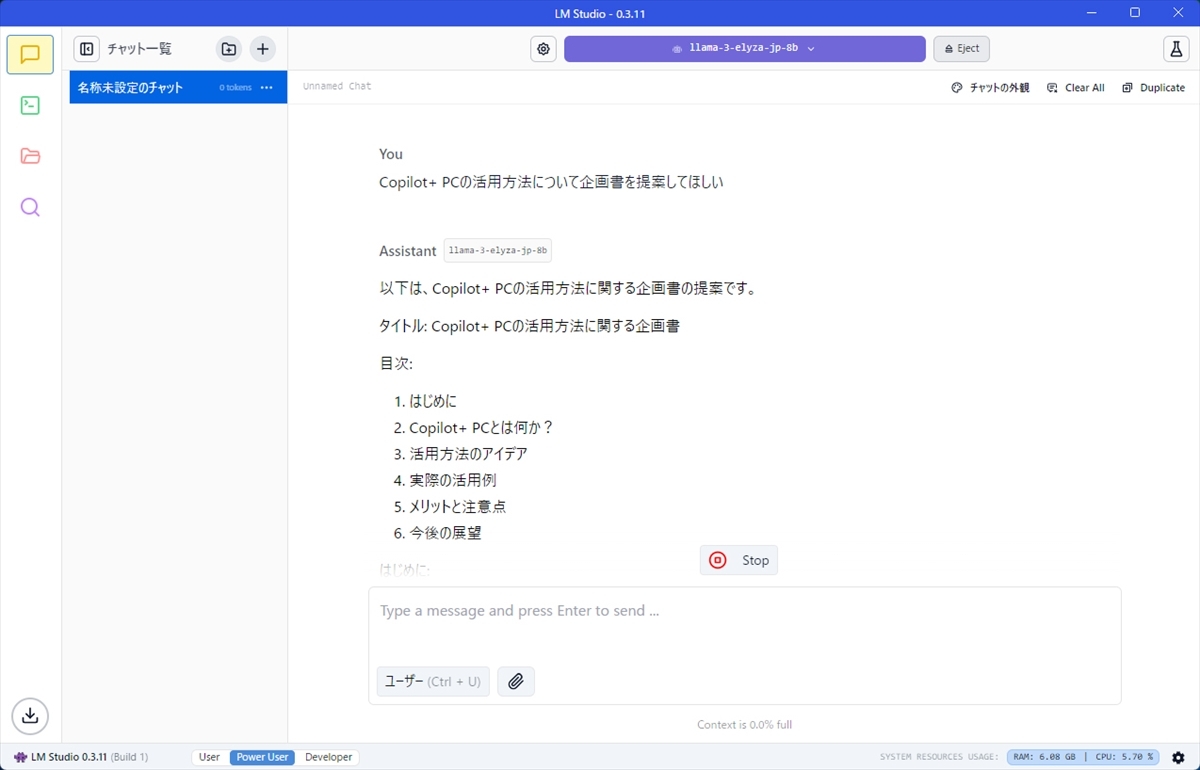This screenshot has height=770, width=1200.
Task: Click the SYSTEM RESOURCES USAGE label
Action: 939,757
